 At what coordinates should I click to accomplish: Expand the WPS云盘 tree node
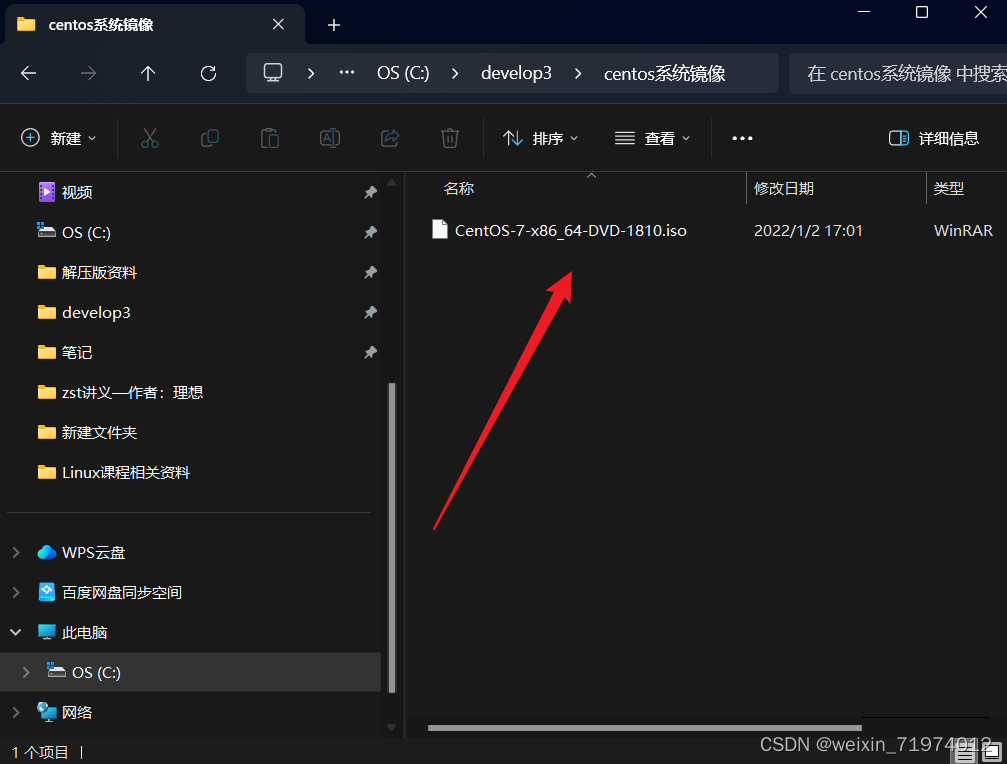point(16,552)
